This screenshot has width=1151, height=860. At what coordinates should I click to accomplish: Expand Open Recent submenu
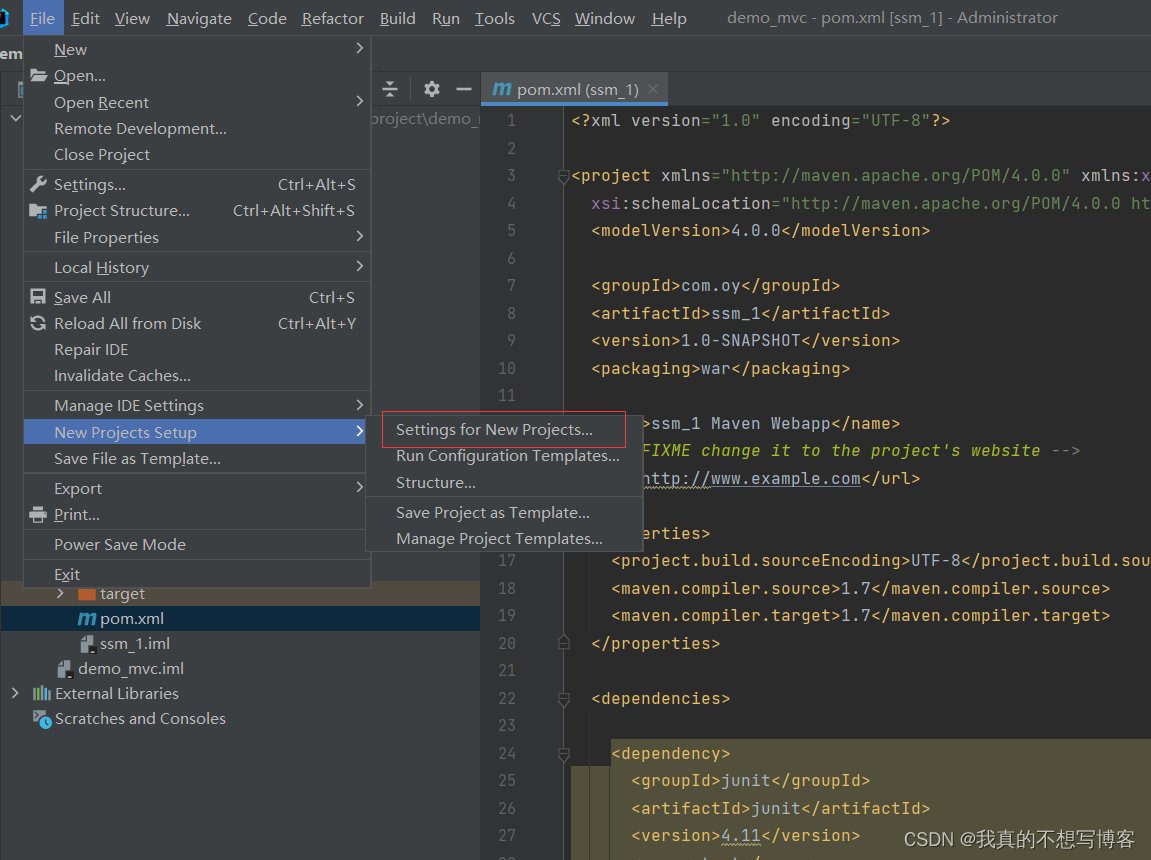coord(360,101)
